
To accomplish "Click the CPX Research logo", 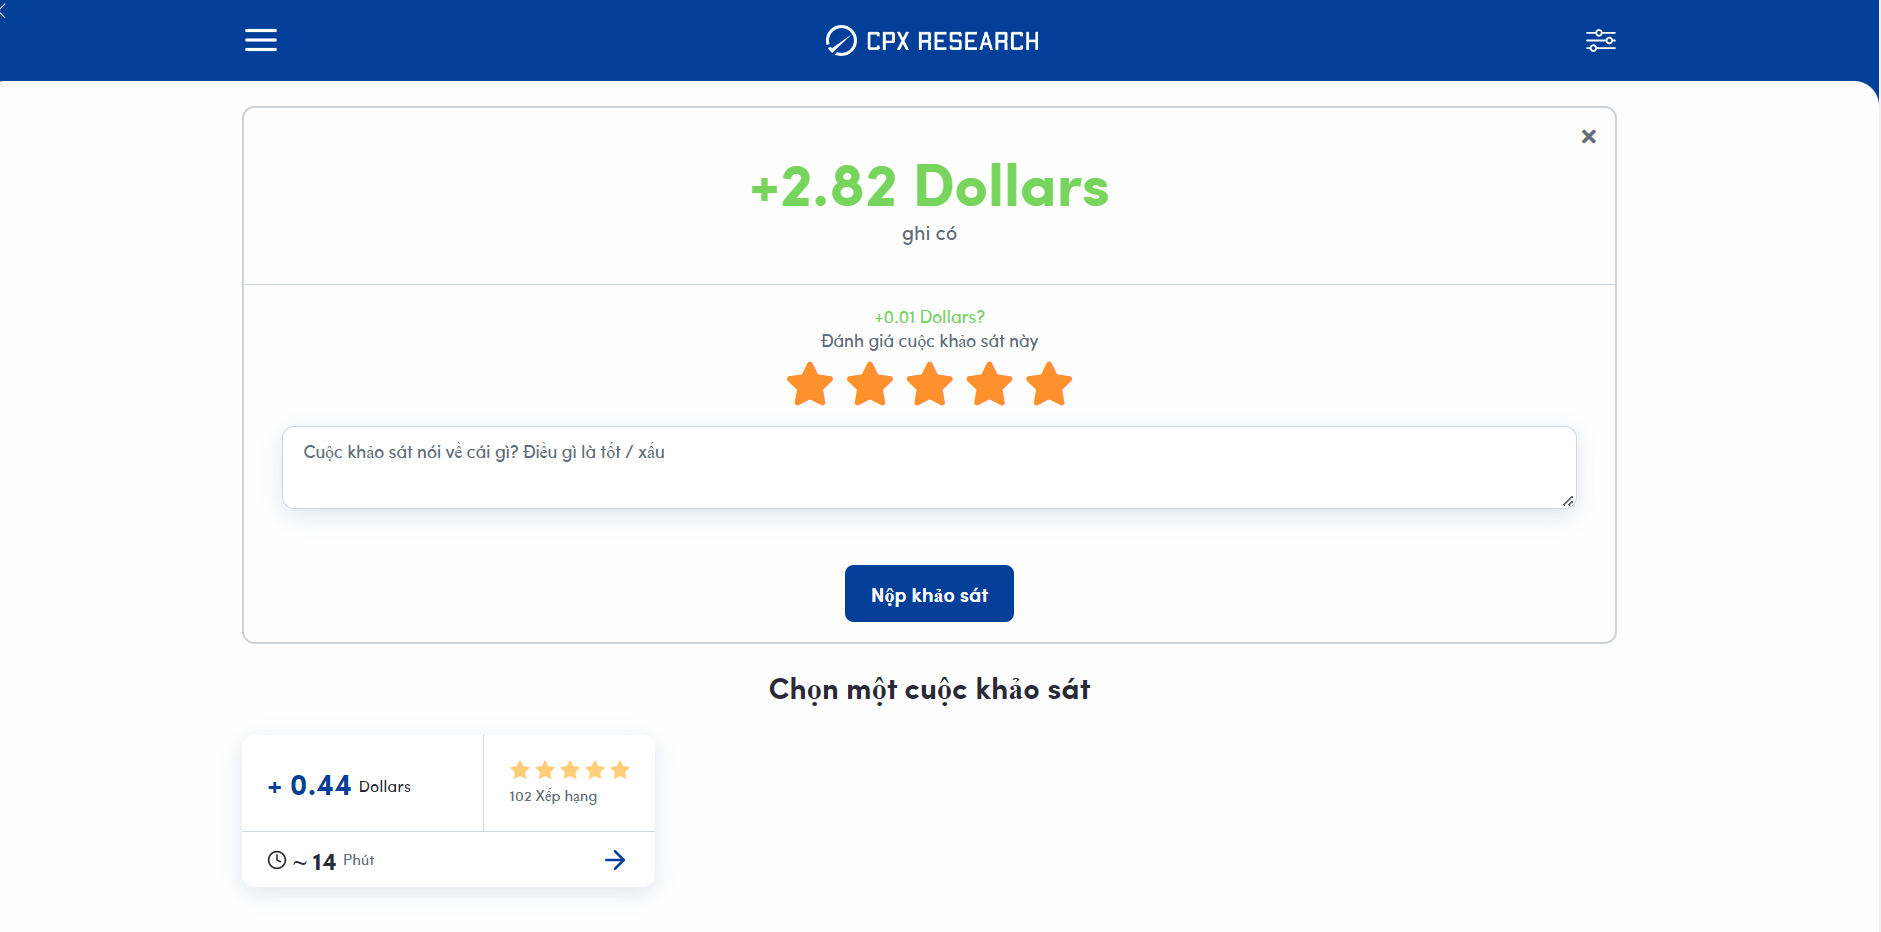I will point(841,41).
